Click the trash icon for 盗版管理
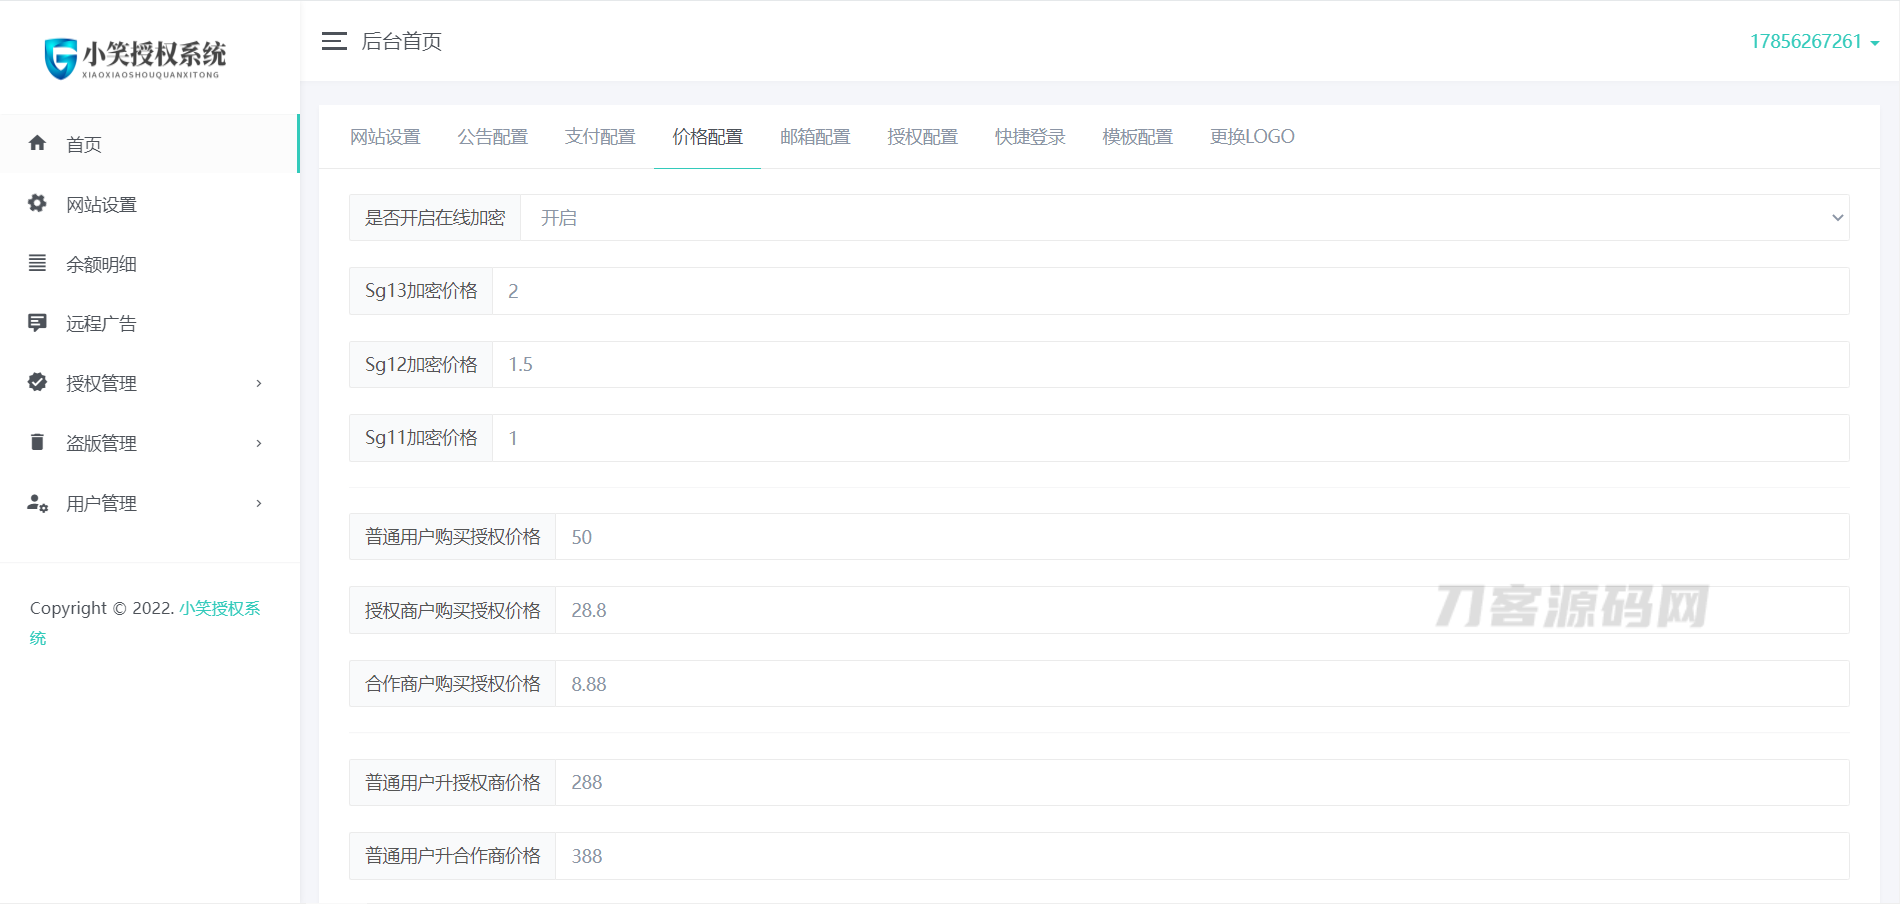 (x=38, y=442)
